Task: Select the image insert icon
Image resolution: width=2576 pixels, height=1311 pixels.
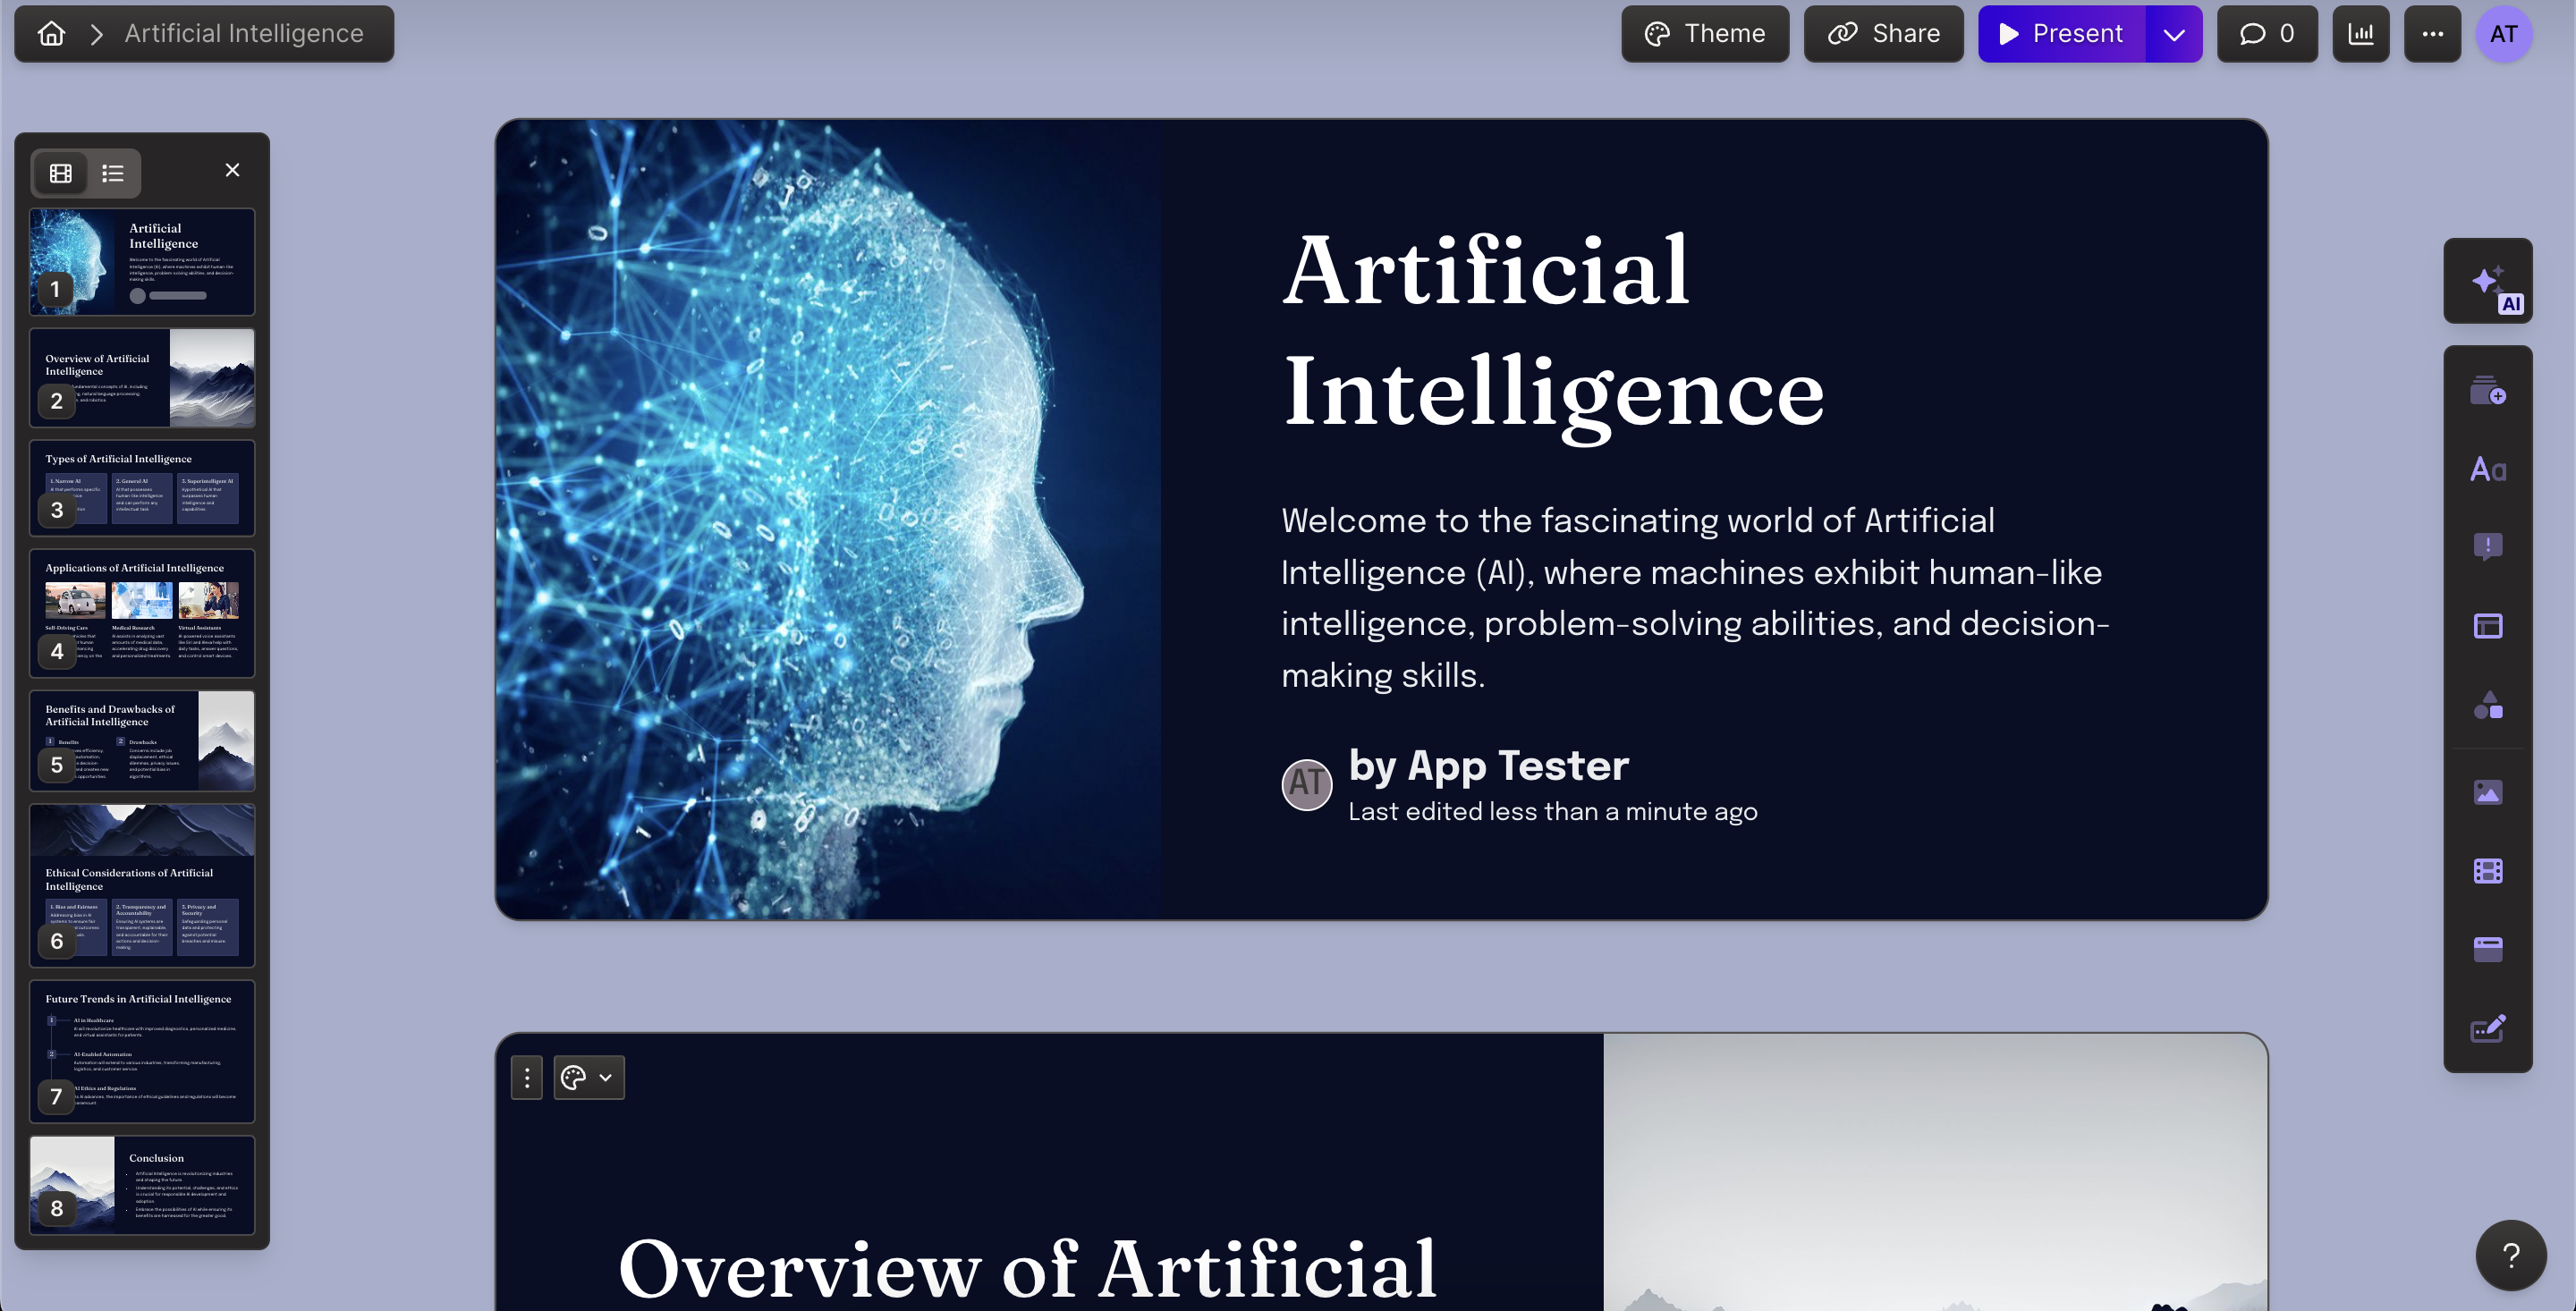Action: (x=2487, y=790)
